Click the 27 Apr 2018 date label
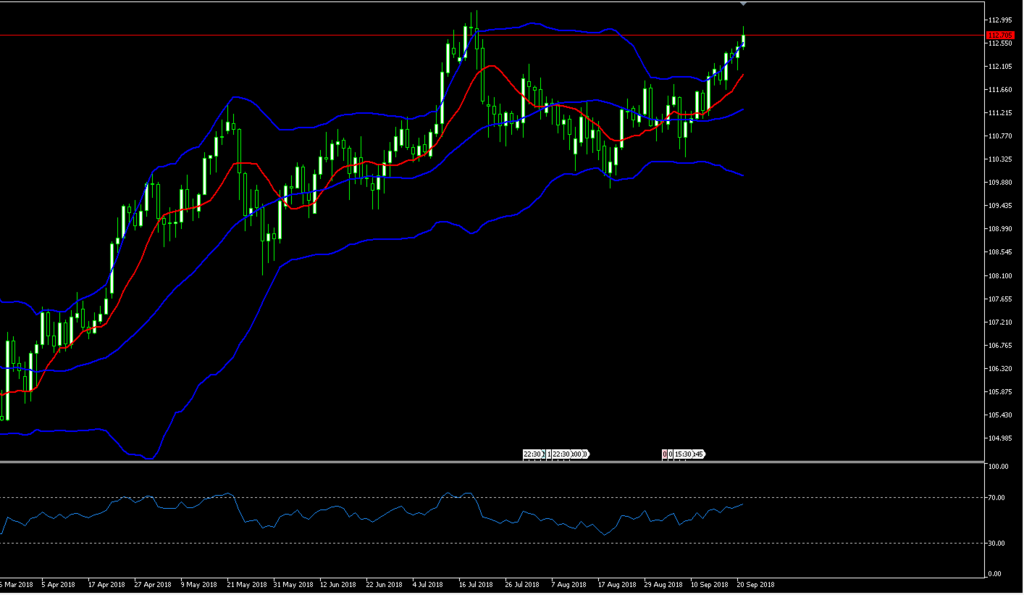1024x595 pixels. [x=153, y=585]
